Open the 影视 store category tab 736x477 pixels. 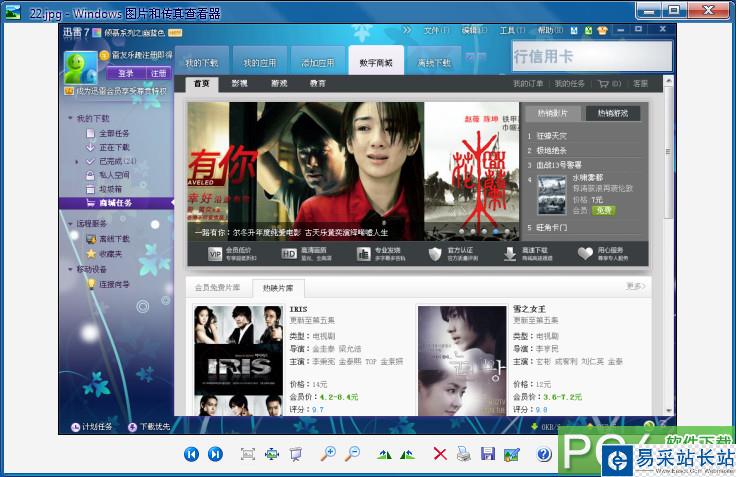(239, 84)
